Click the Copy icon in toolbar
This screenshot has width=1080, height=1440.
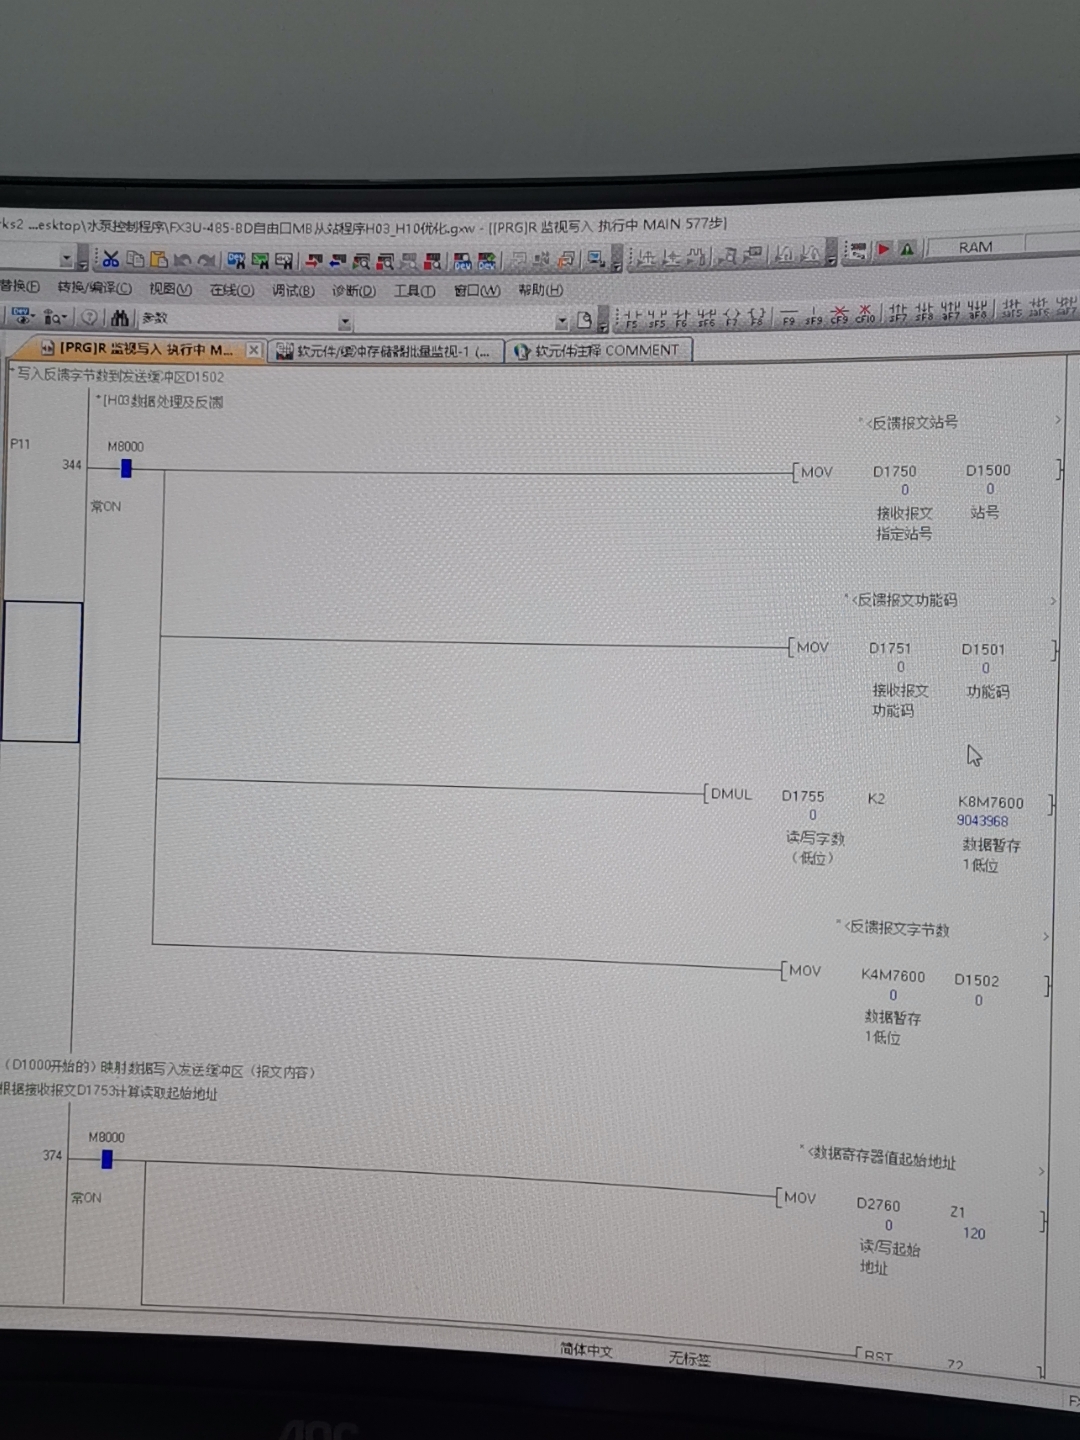pyautogui.click(x=134, y=260)
